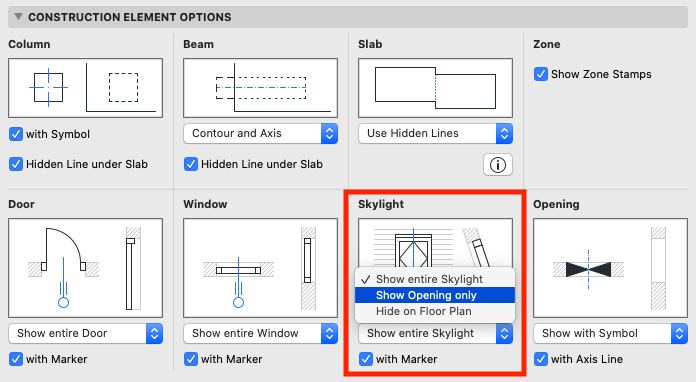Open the Contour and Axis dropdown
The width and height of the screenshot is (696, 382).
click(261, 134)
